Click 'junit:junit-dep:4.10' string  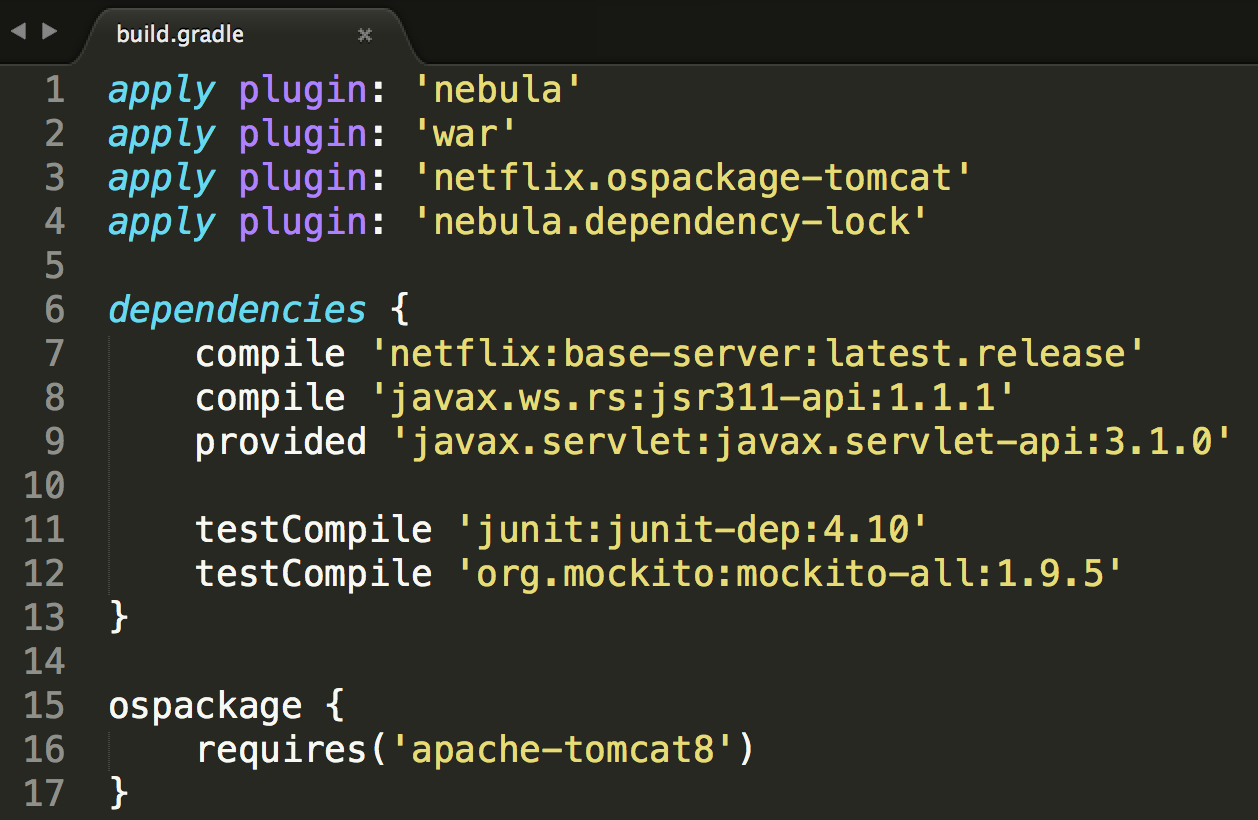692,530
